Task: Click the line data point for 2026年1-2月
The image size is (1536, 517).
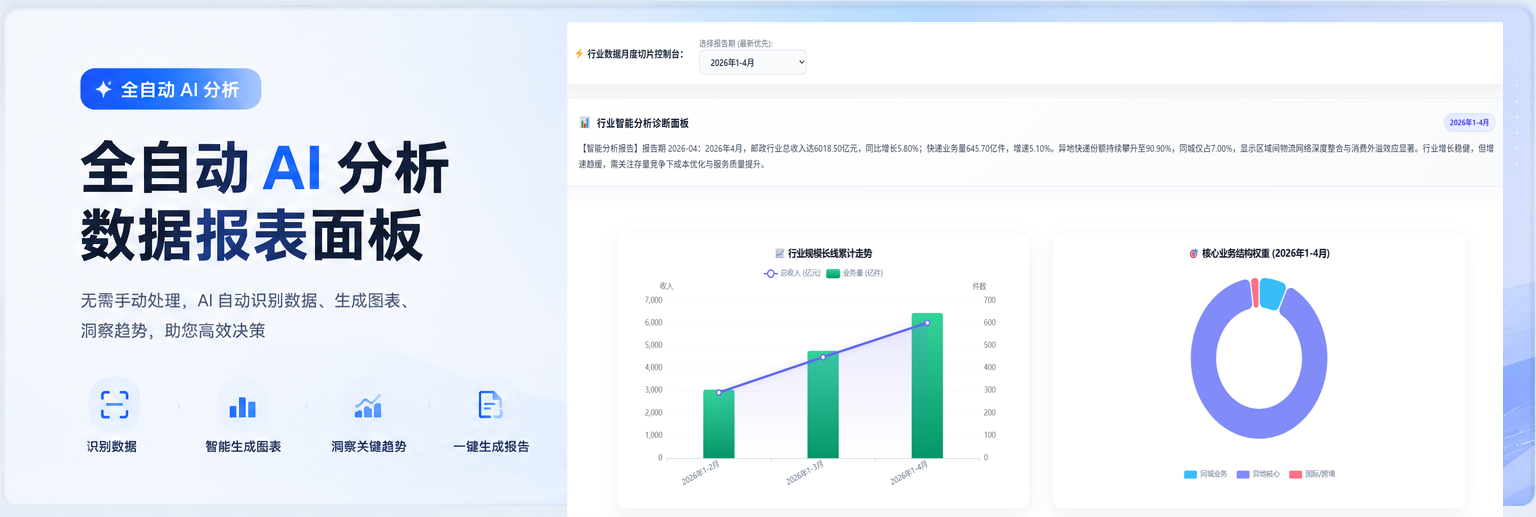Action: pyautogui.click(x=719, y=392)
